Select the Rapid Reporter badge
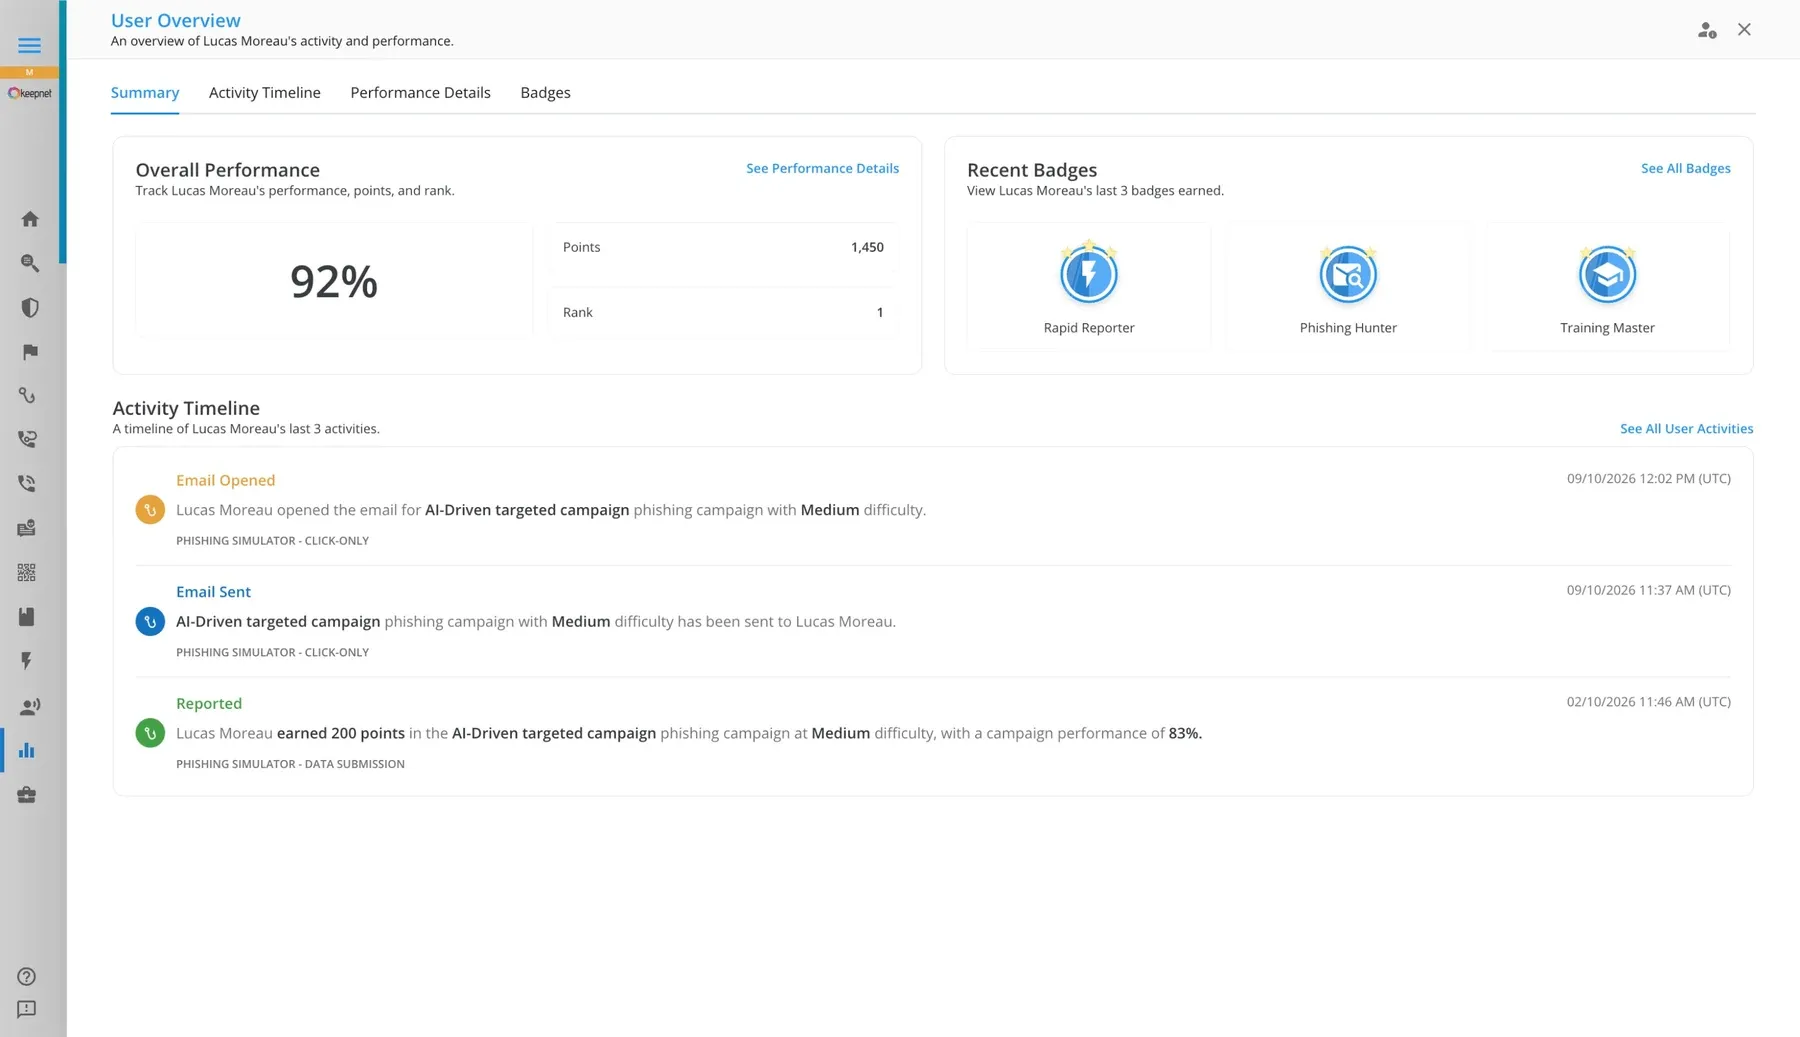The width and height of the screenshot is (1800, 1037). pyautogui.click(x=1089, y=287)
